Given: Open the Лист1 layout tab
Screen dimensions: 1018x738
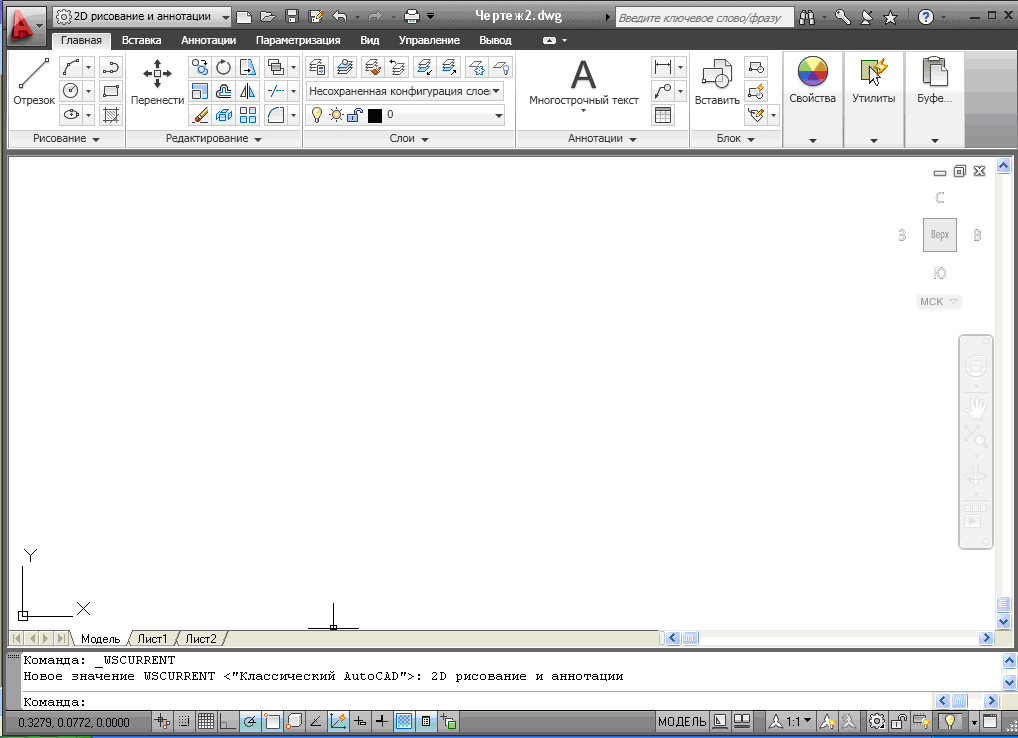Looking at the screenshot, I should click(153, 639).
